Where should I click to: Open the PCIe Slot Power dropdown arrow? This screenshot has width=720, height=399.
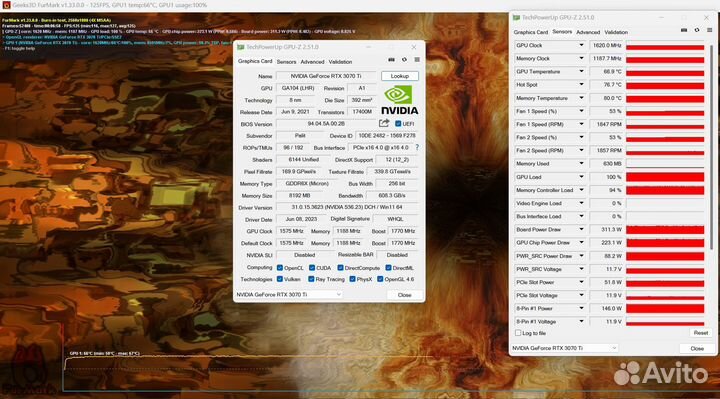581,282
